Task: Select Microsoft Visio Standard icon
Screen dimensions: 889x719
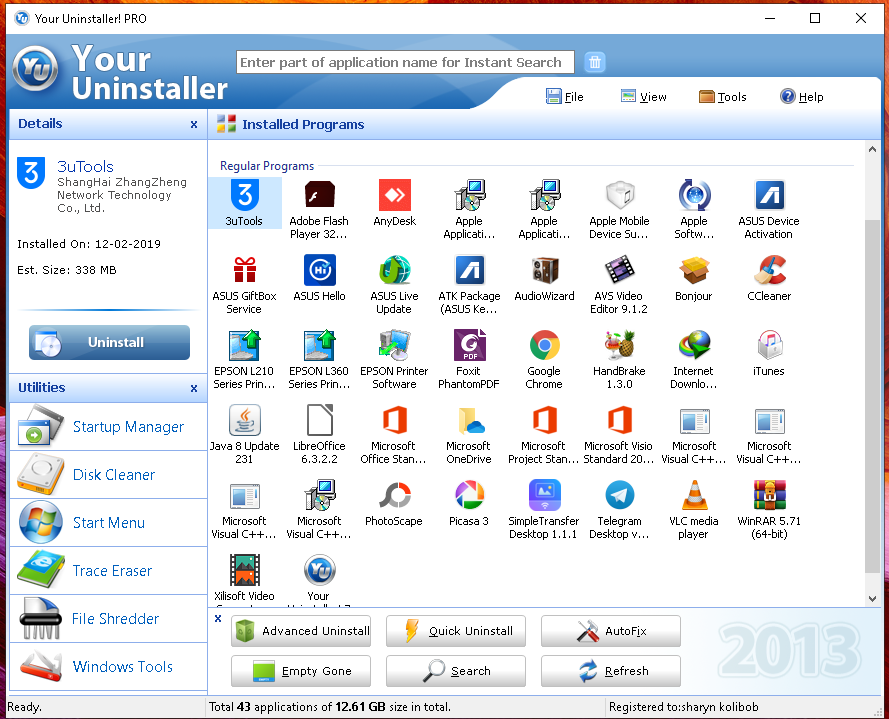Action: (619, 420)
